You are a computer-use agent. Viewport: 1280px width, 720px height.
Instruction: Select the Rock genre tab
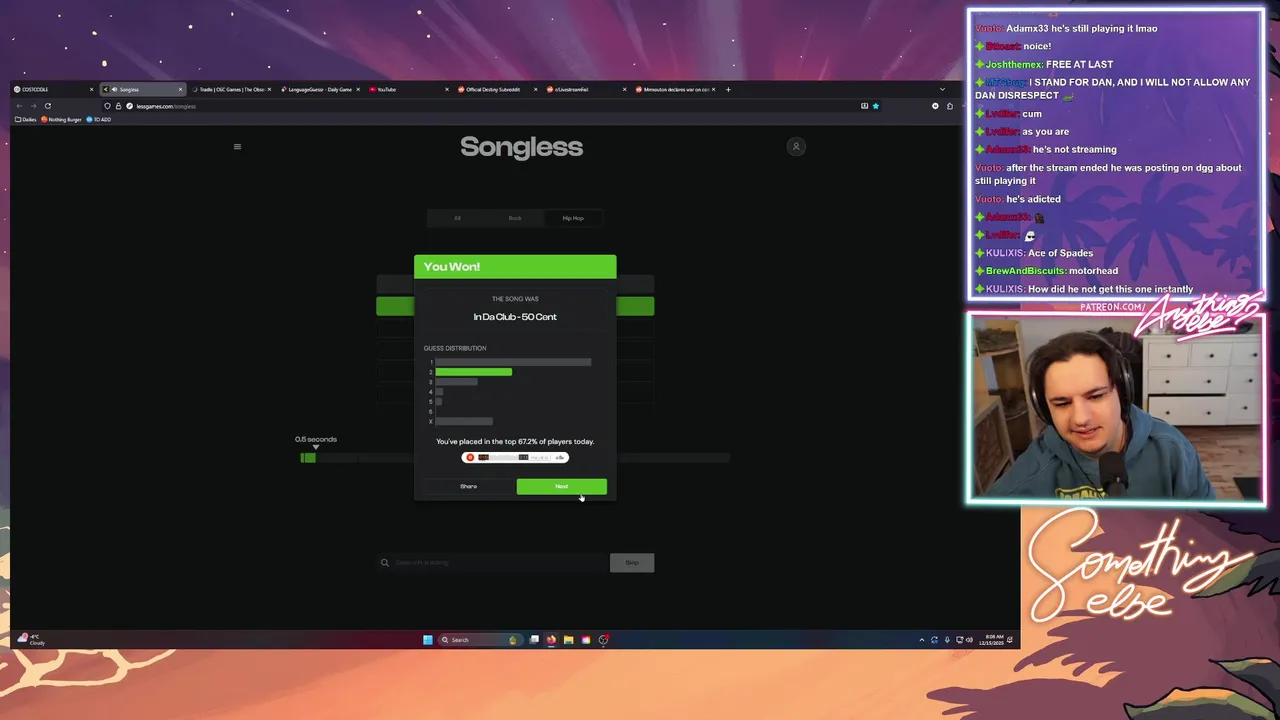click(x=515, y=218)
